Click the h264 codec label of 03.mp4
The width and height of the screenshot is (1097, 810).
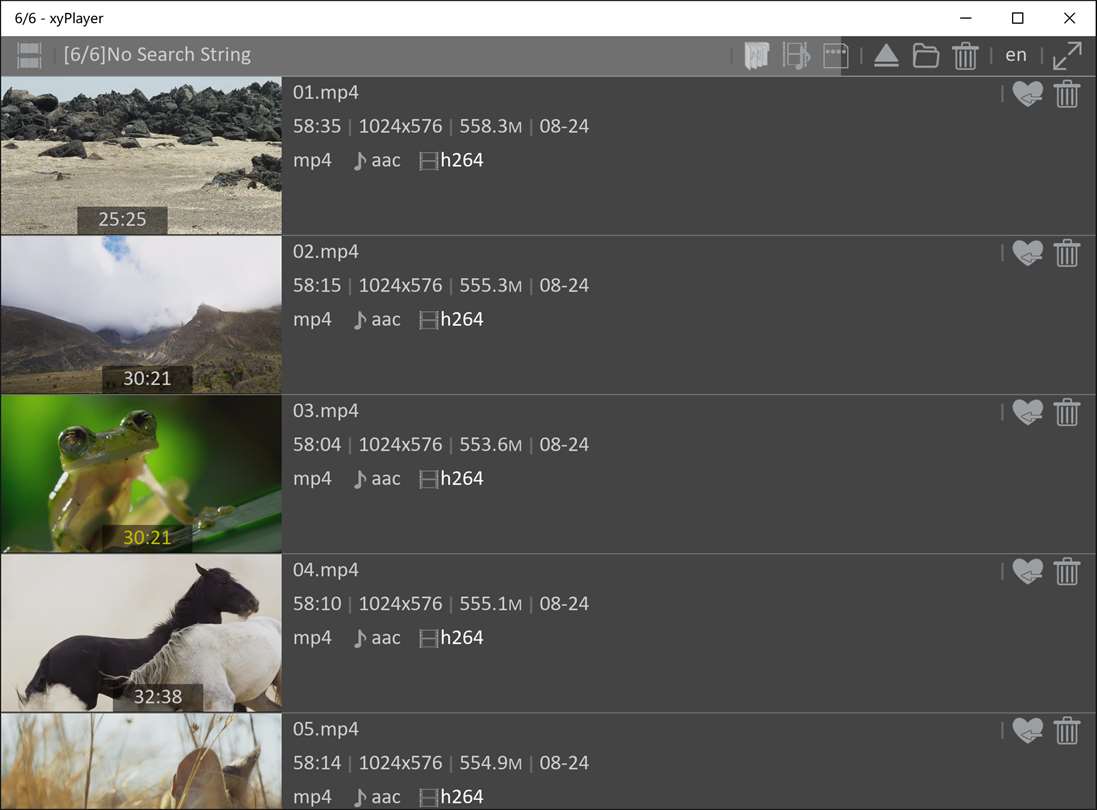coord(462,478)
